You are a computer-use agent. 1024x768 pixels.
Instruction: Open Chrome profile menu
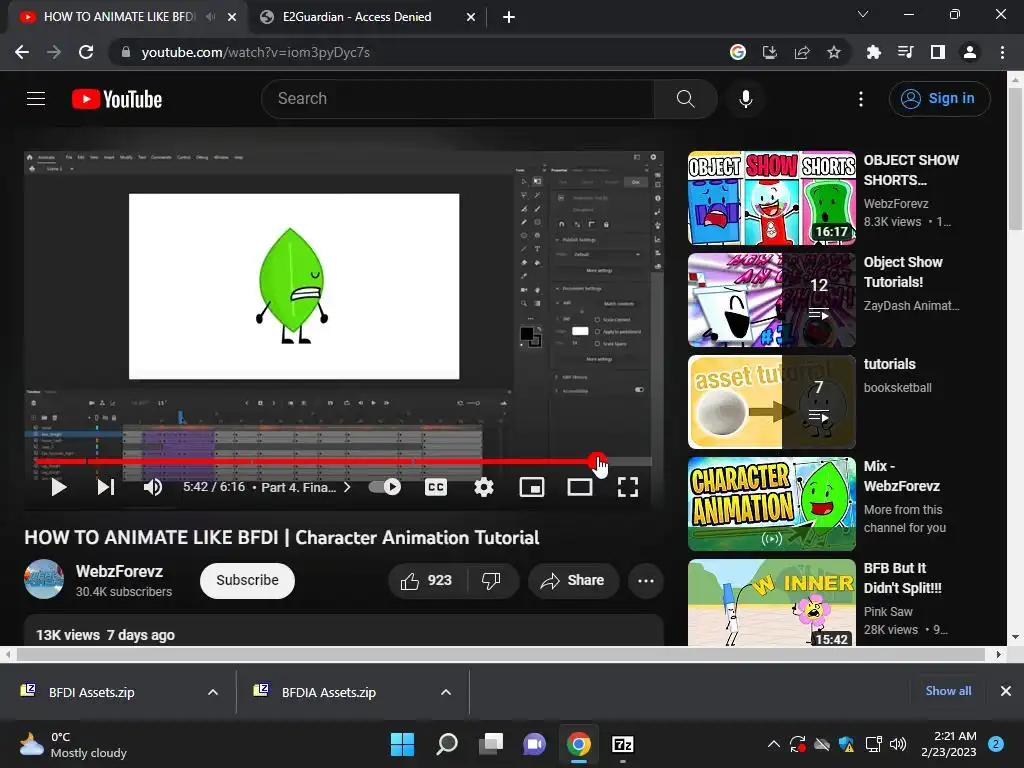tap(970, 52)
